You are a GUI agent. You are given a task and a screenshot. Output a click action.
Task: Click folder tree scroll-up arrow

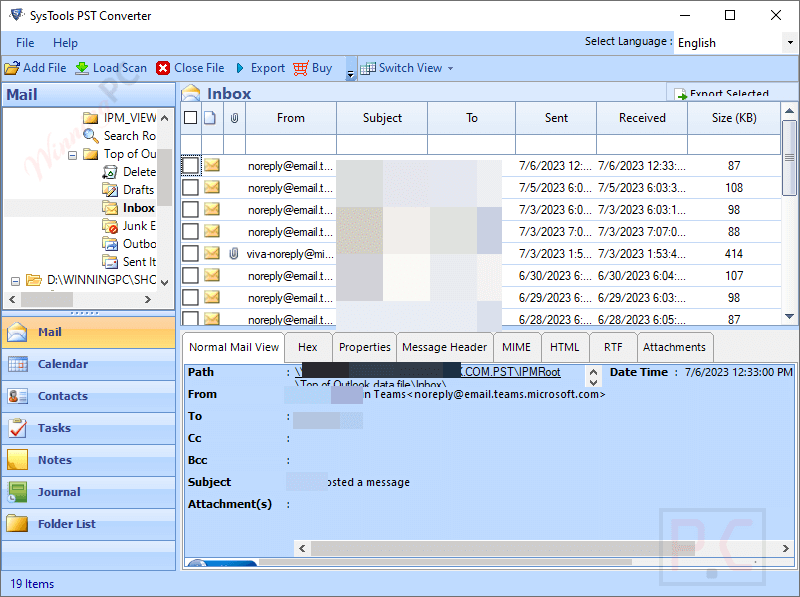point(164,118)
